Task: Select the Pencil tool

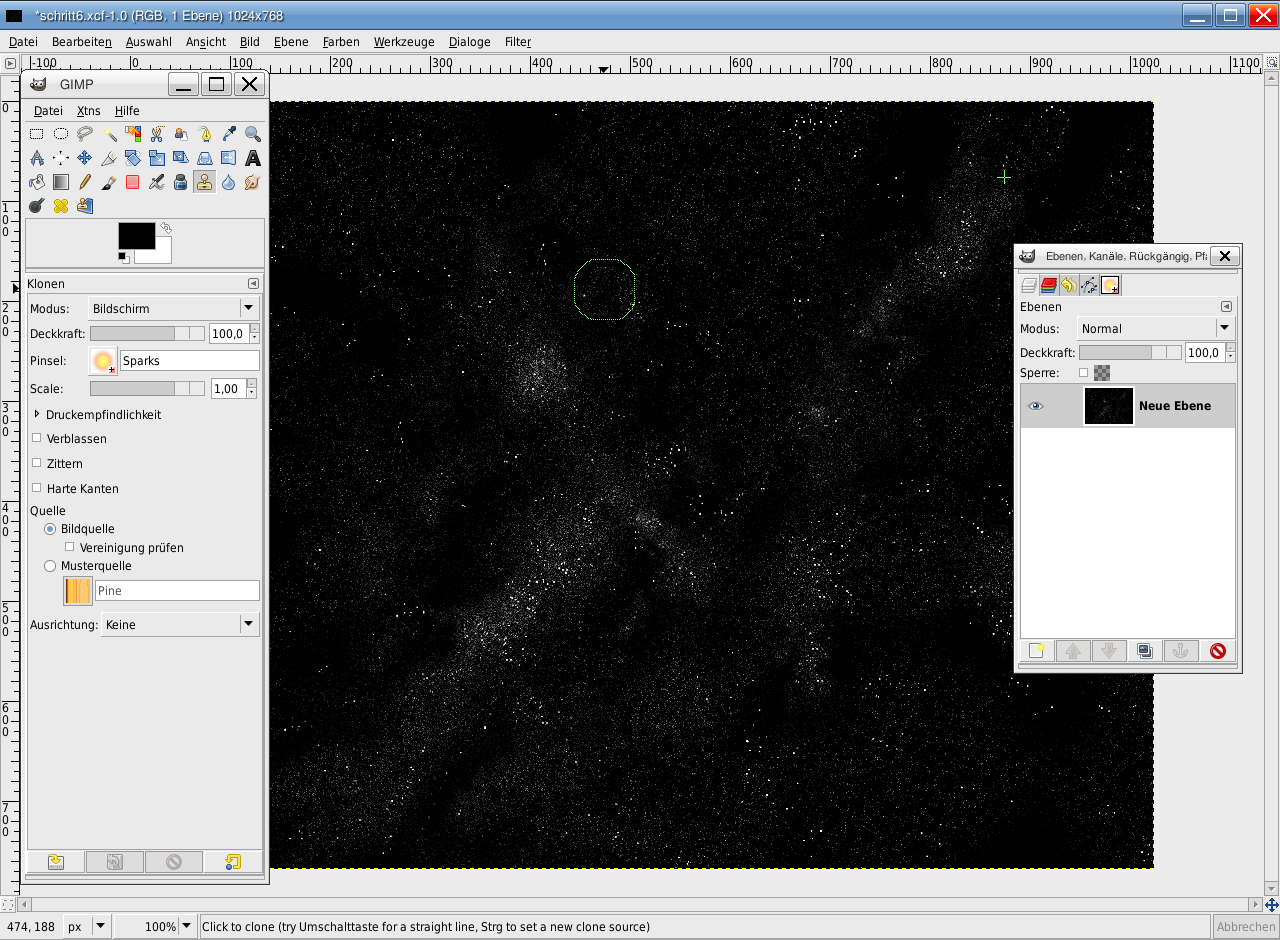Action: click(x=85, y=182)
